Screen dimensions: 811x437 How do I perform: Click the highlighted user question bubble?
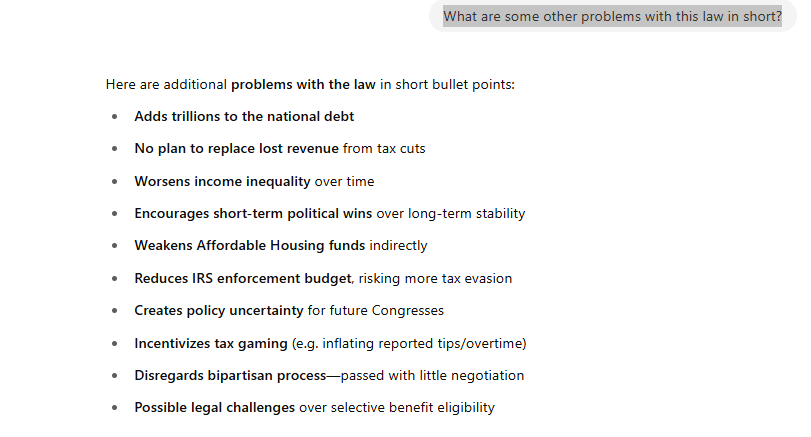click(x=612, y=17)
